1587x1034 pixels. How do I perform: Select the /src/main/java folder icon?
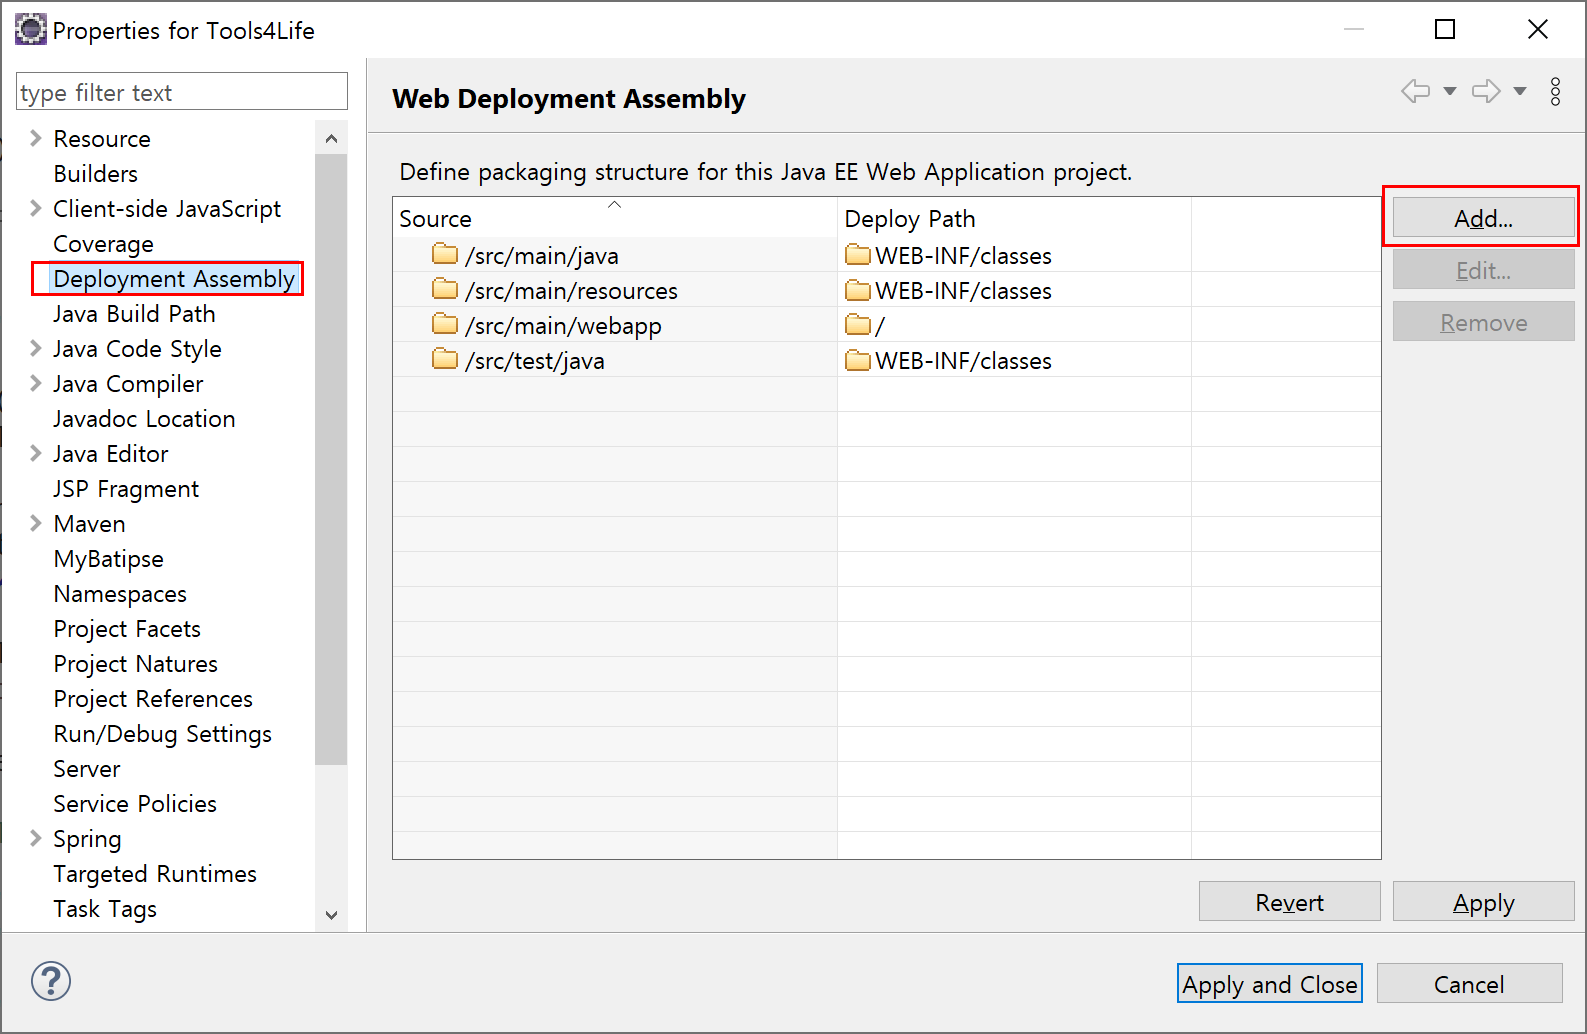pyautogui.click(x=445, y=254)
